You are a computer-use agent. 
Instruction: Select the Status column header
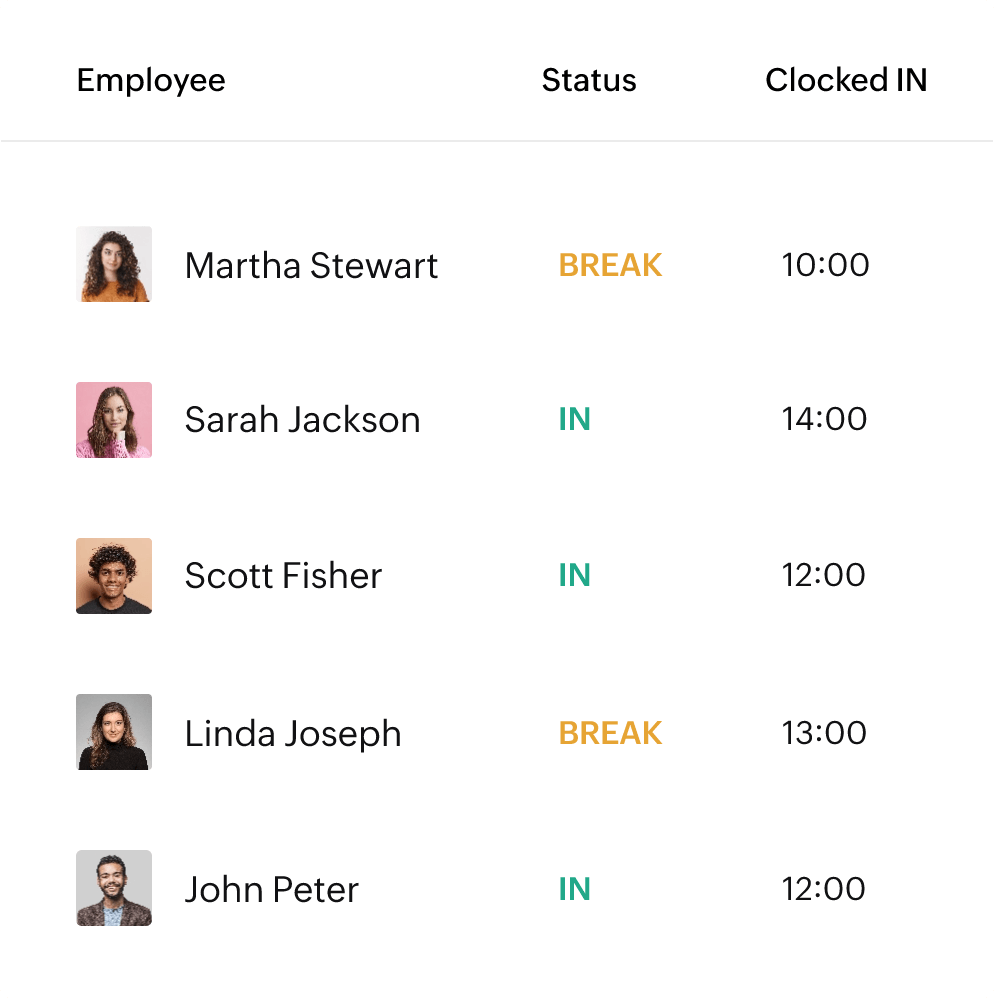click(589, 80)
